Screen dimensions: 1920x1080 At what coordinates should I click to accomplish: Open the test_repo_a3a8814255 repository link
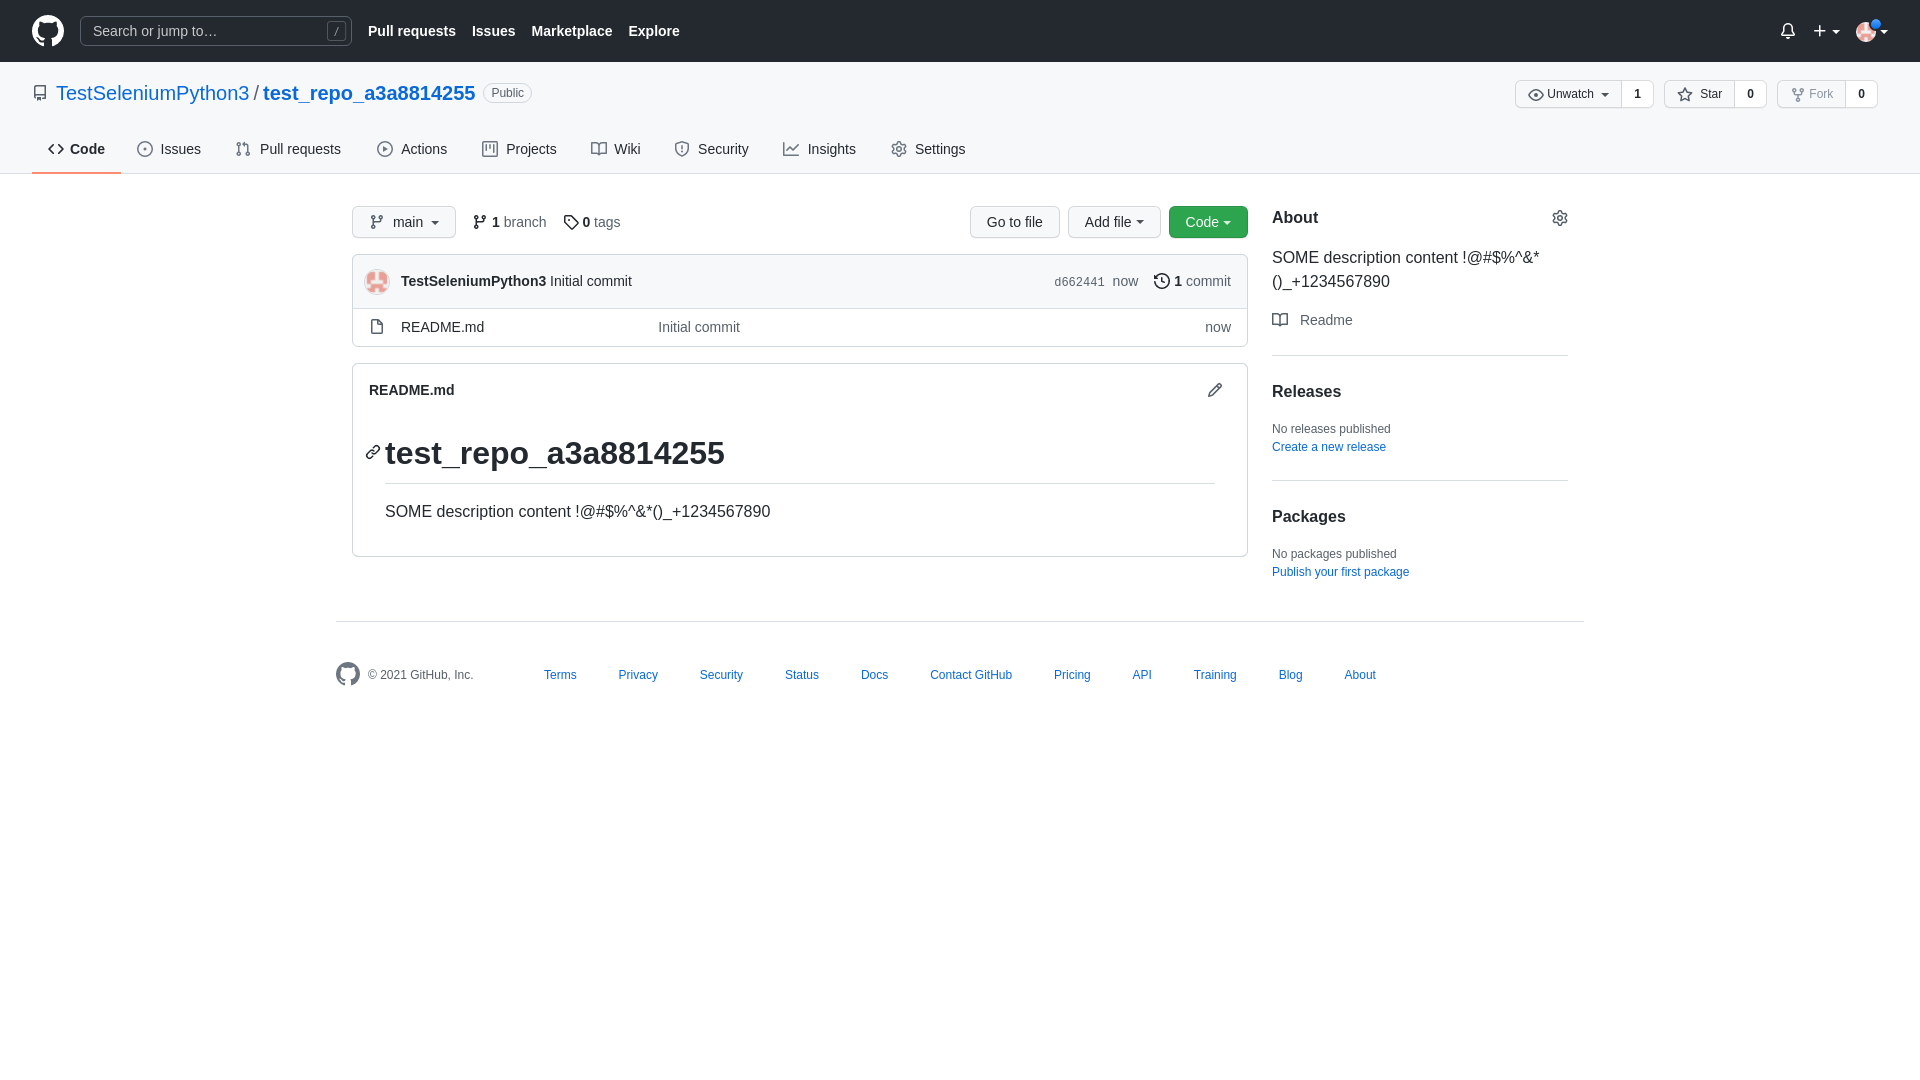(369, 93)
